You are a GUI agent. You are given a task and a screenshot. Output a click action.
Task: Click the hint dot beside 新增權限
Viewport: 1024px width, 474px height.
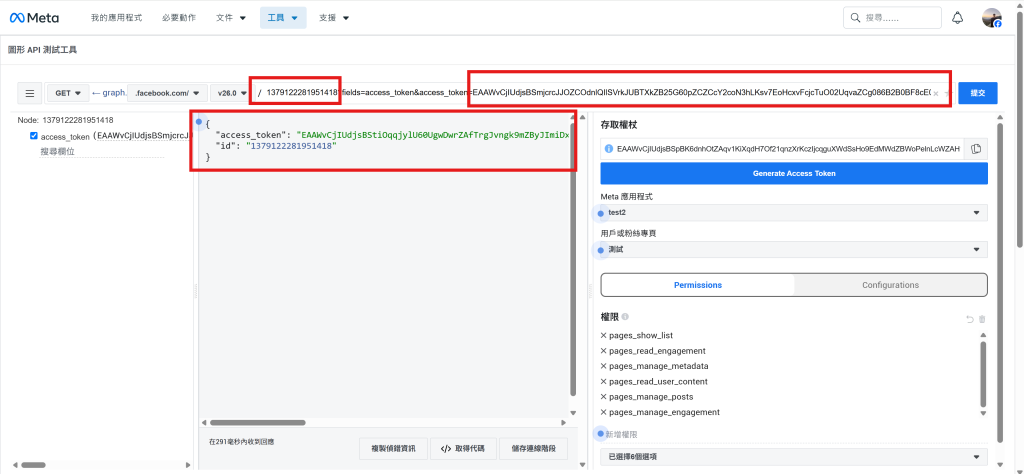(599, 434)
